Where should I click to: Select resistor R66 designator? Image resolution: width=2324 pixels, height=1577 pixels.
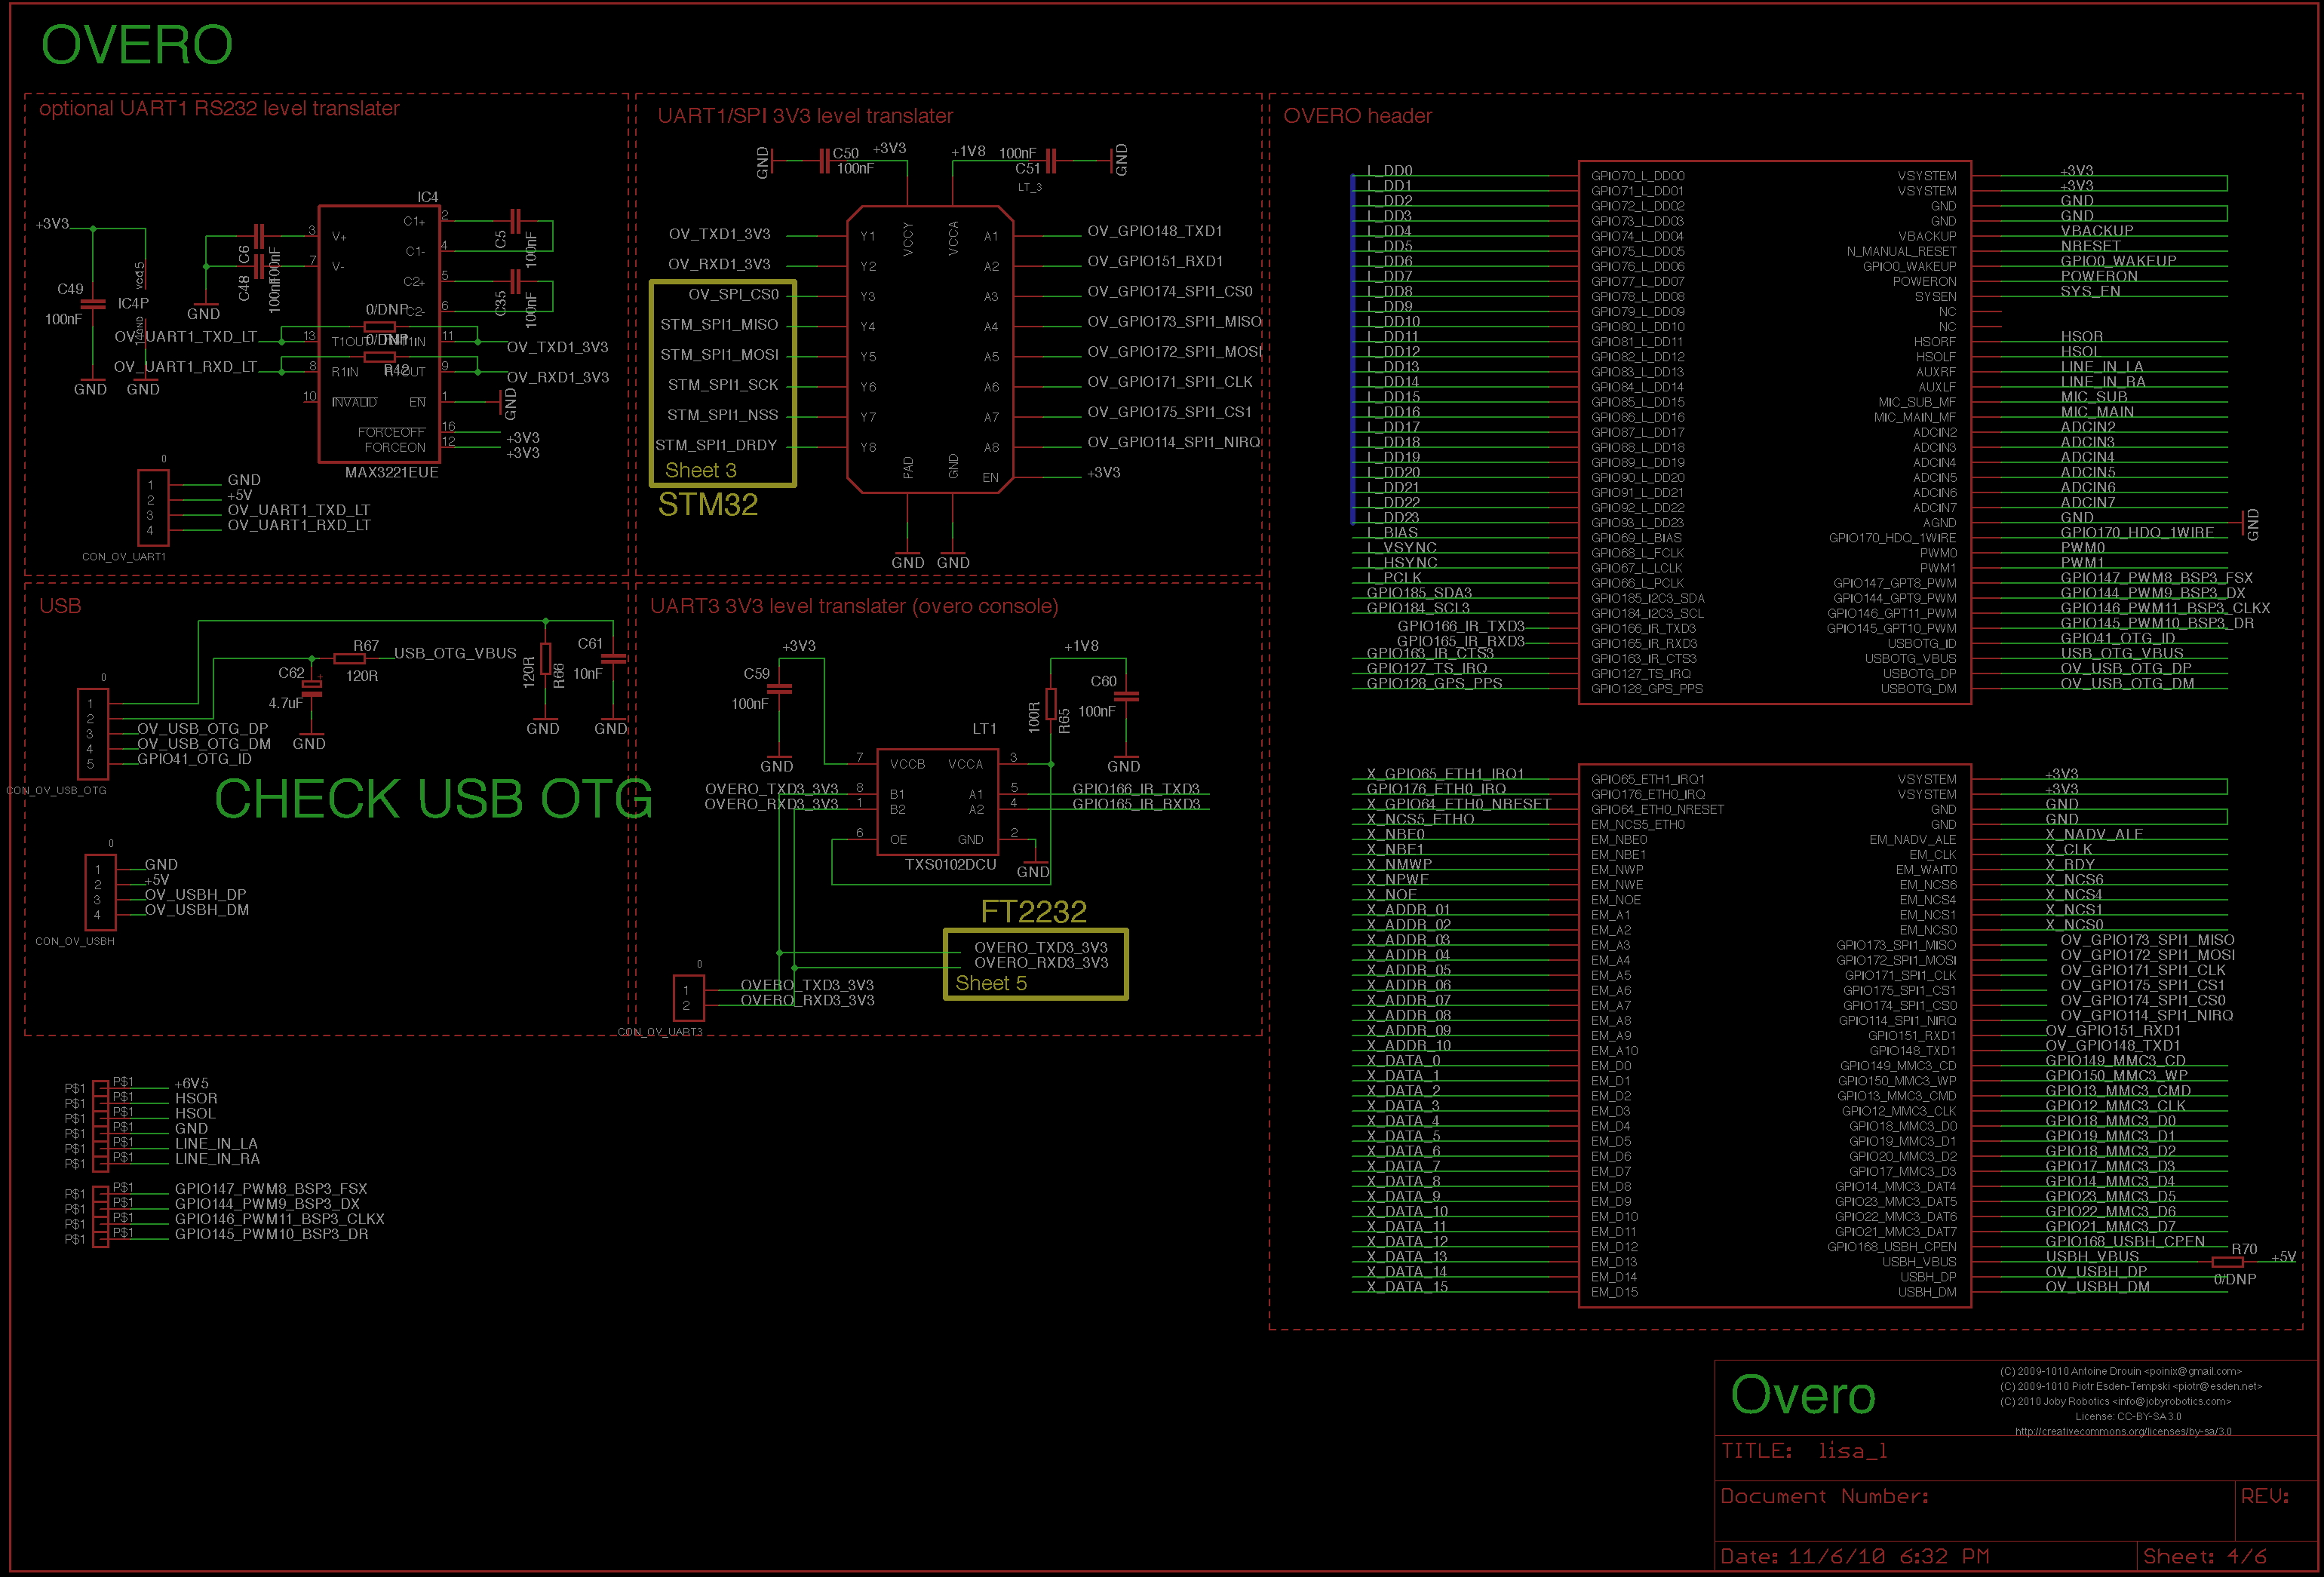559,676
